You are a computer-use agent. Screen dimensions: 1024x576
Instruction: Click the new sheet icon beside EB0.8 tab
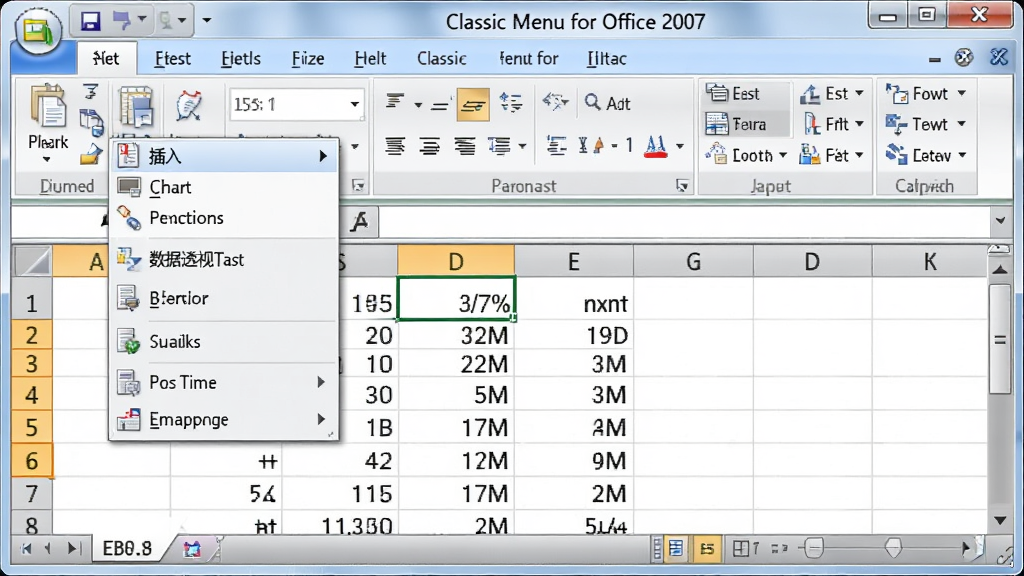[x=192, y=549]
